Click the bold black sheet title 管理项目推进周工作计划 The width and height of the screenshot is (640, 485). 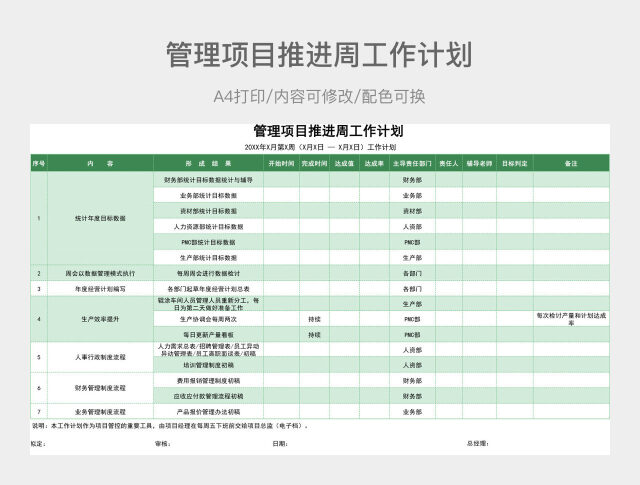(329, 131)
